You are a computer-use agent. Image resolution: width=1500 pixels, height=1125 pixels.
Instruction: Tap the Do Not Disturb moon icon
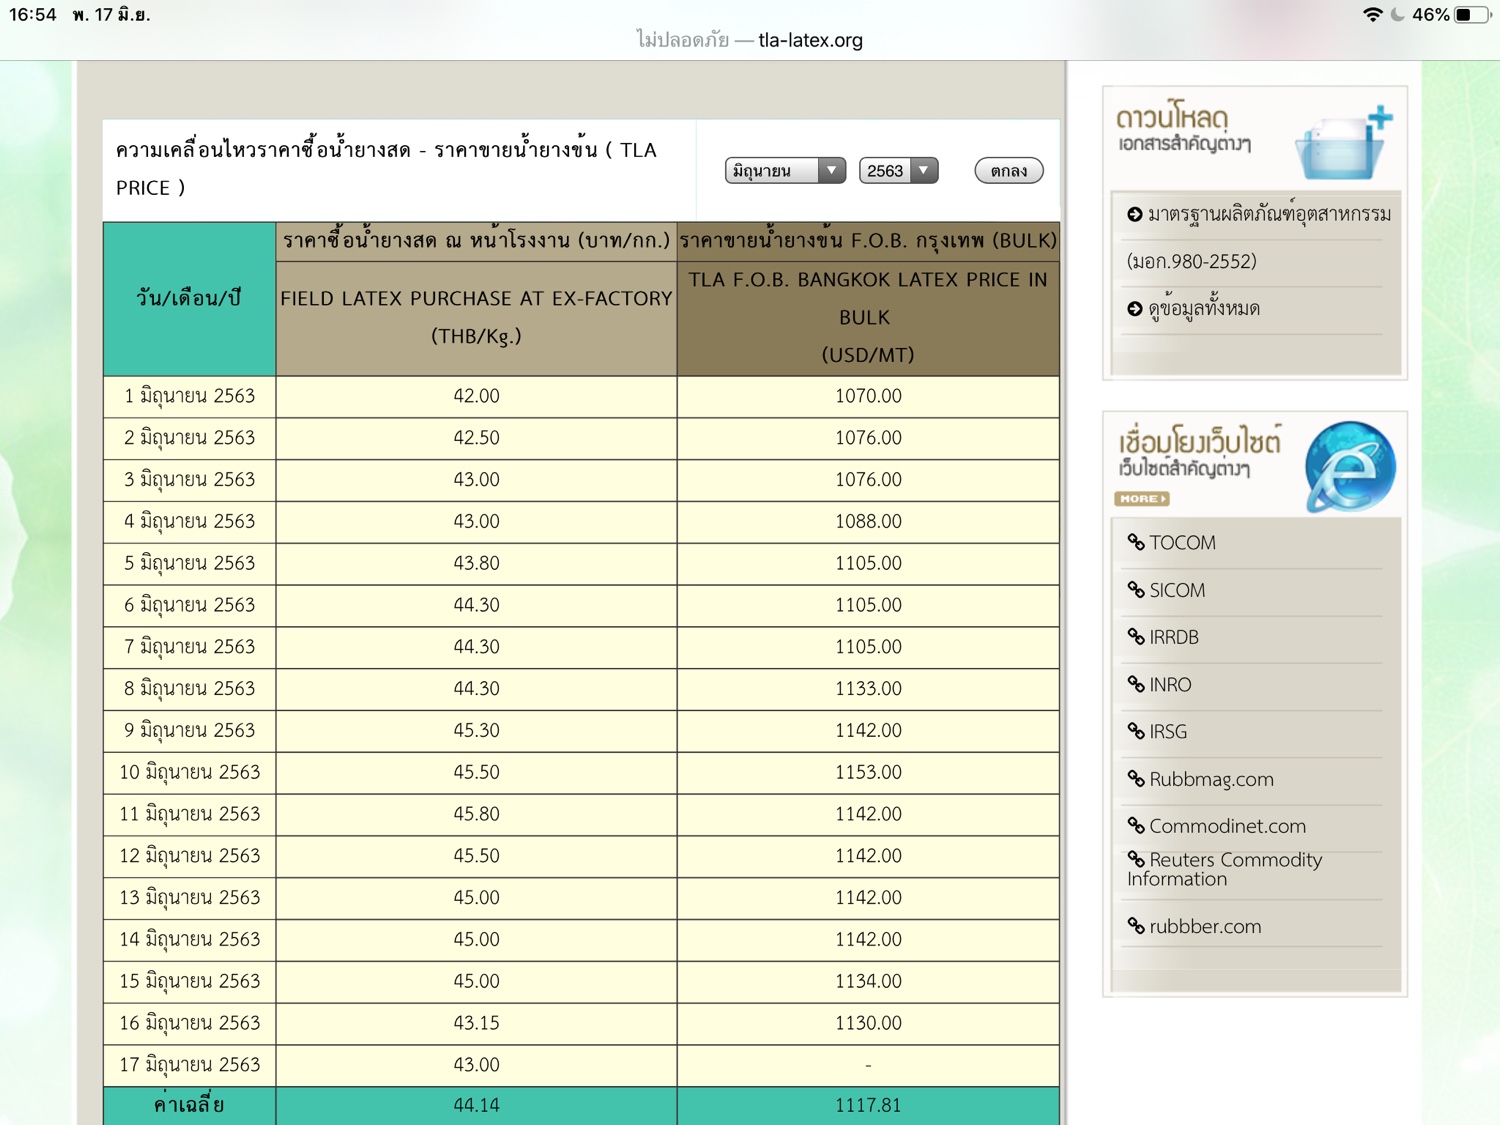click(1398, 15)
